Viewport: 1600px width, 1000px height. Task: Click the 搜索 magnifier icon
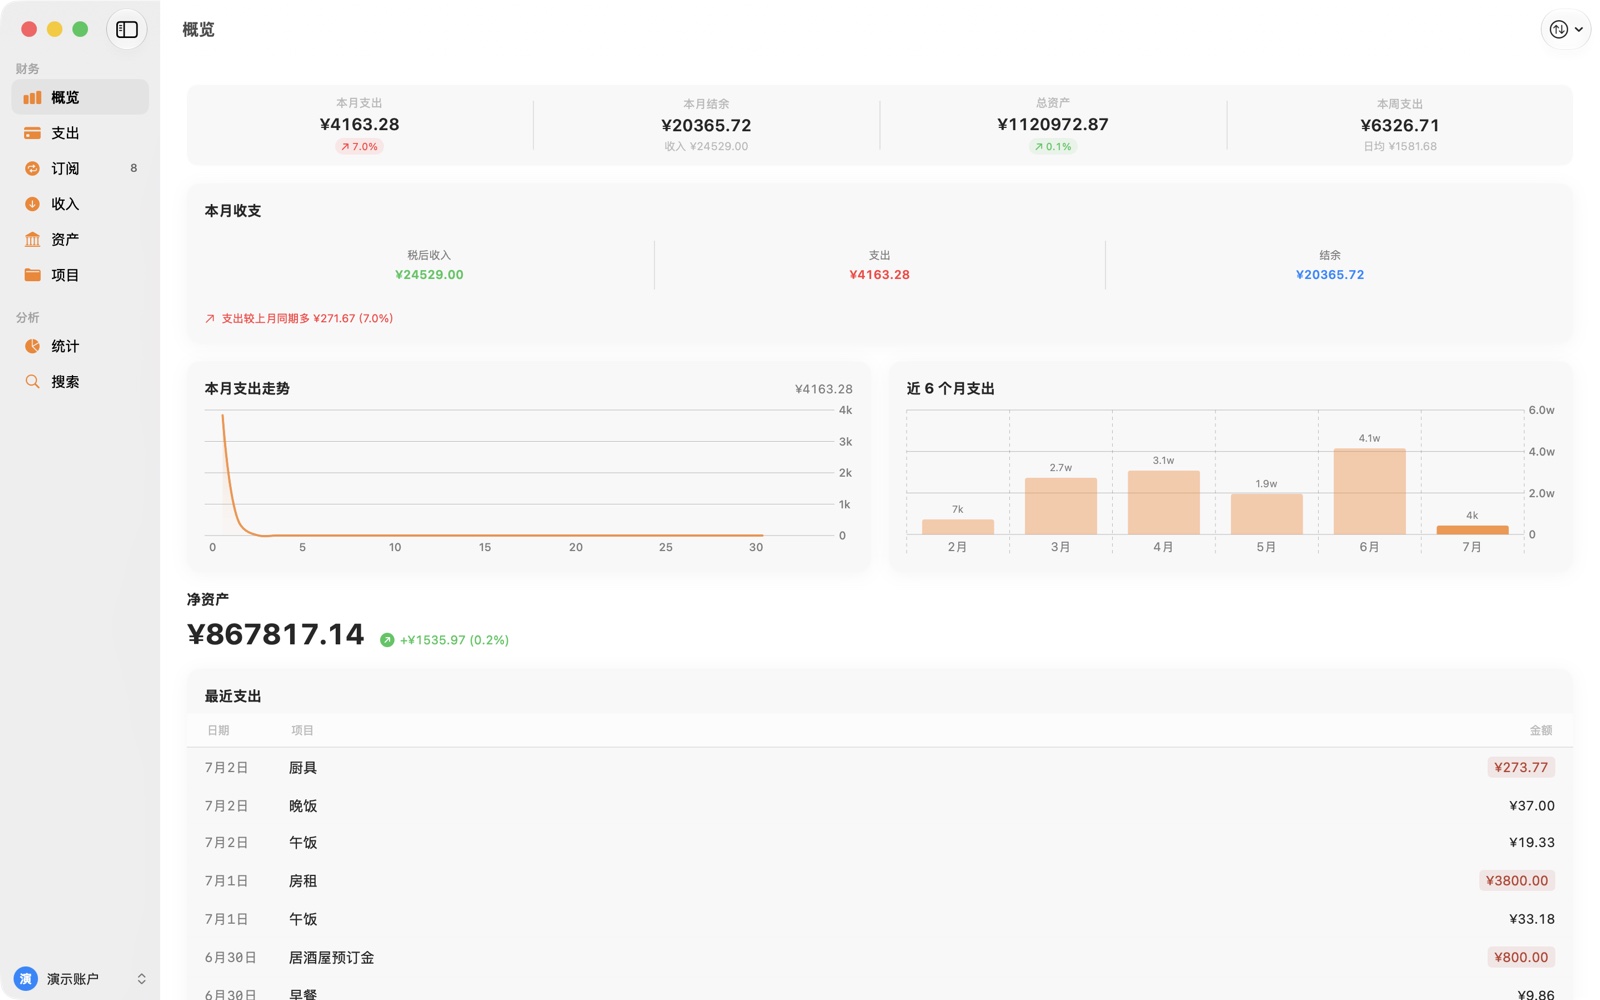pyautogui.click(x=32, y=381)
